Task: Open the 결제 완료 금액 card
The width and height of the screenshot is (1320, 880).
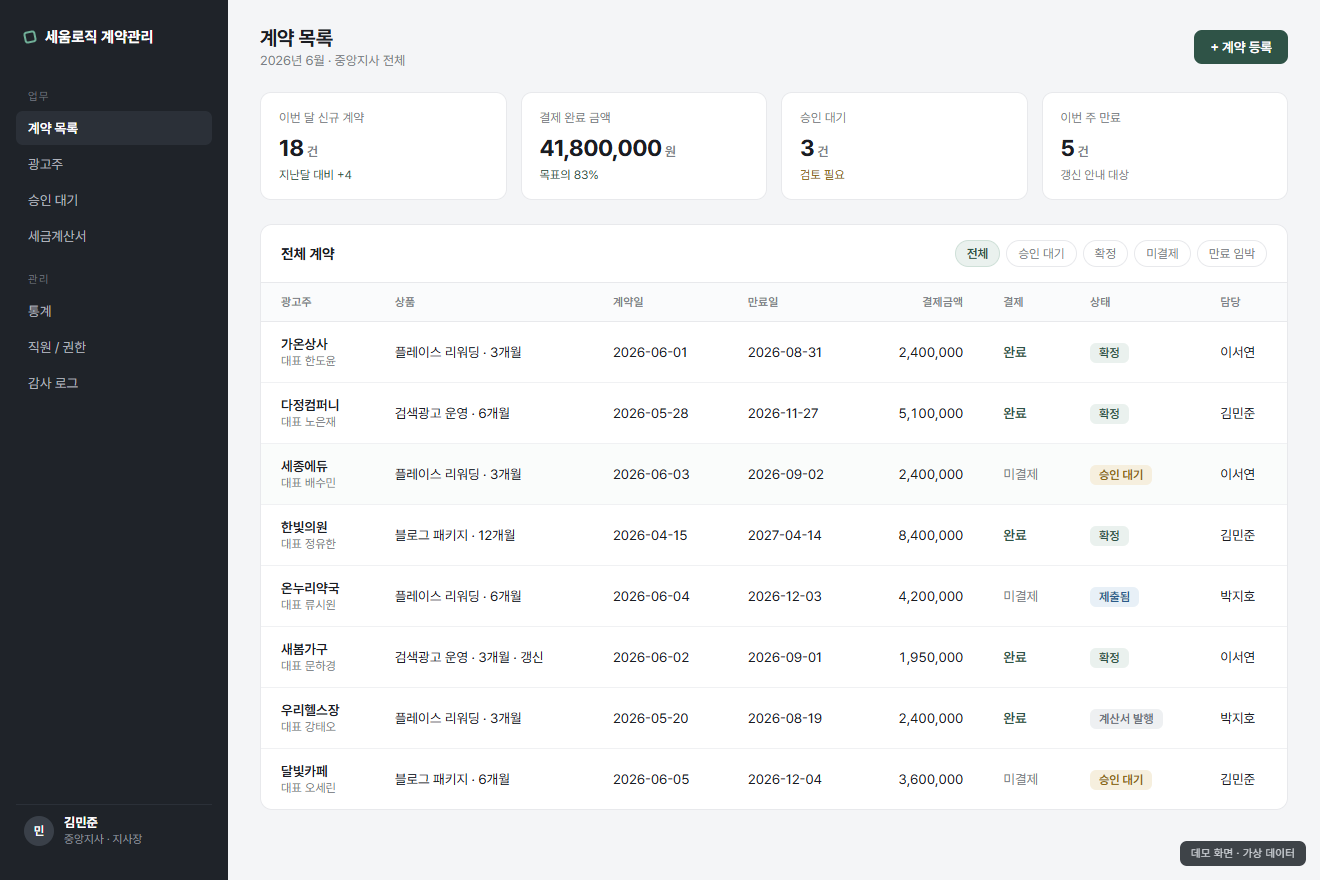Action: (644, 146)
